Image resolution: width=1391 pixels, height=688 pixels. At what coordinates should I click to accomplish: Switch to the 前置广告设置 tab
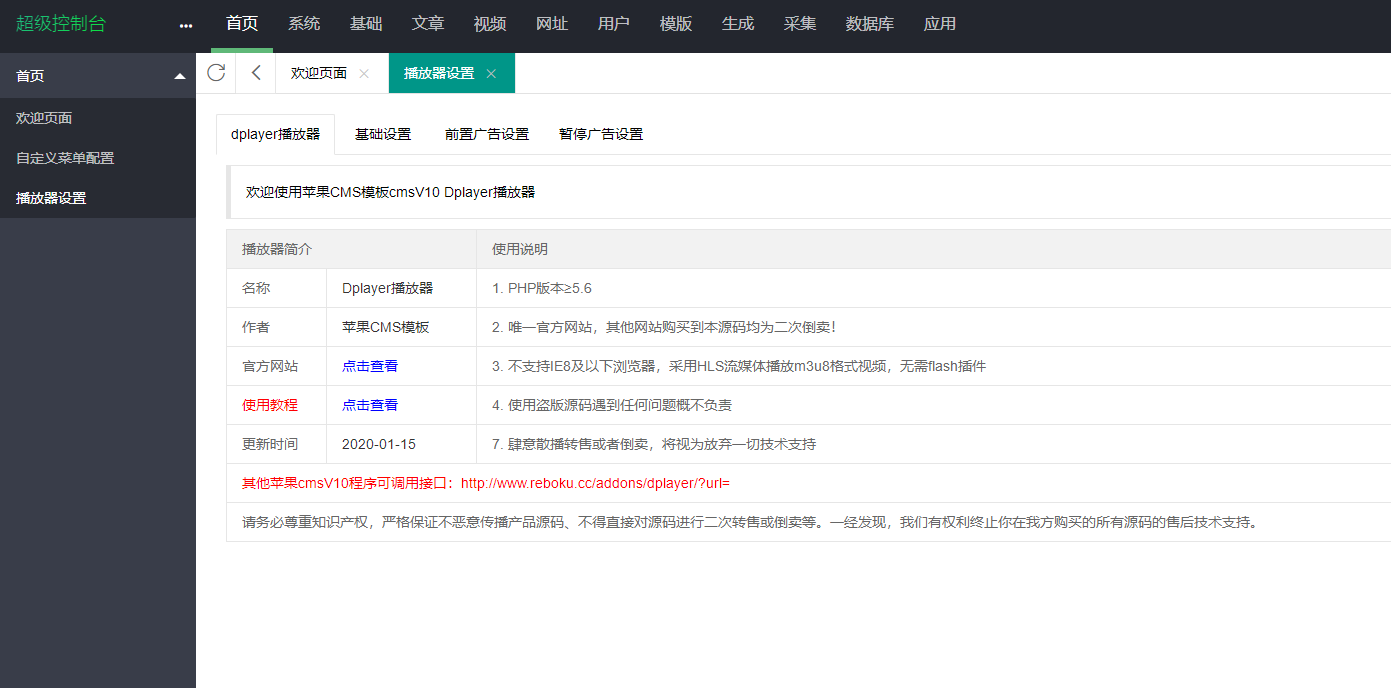pyautogui.click(x=486, y=133)
